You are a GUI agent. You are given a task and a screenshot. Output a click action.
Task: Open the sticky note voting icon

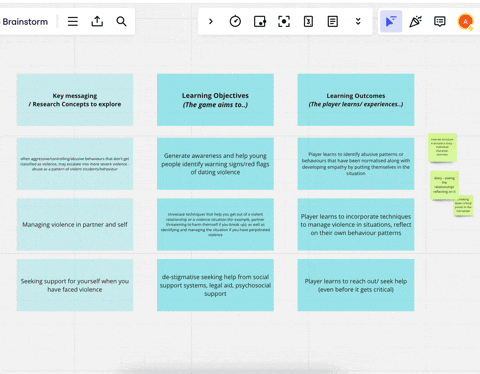[260, 22]
